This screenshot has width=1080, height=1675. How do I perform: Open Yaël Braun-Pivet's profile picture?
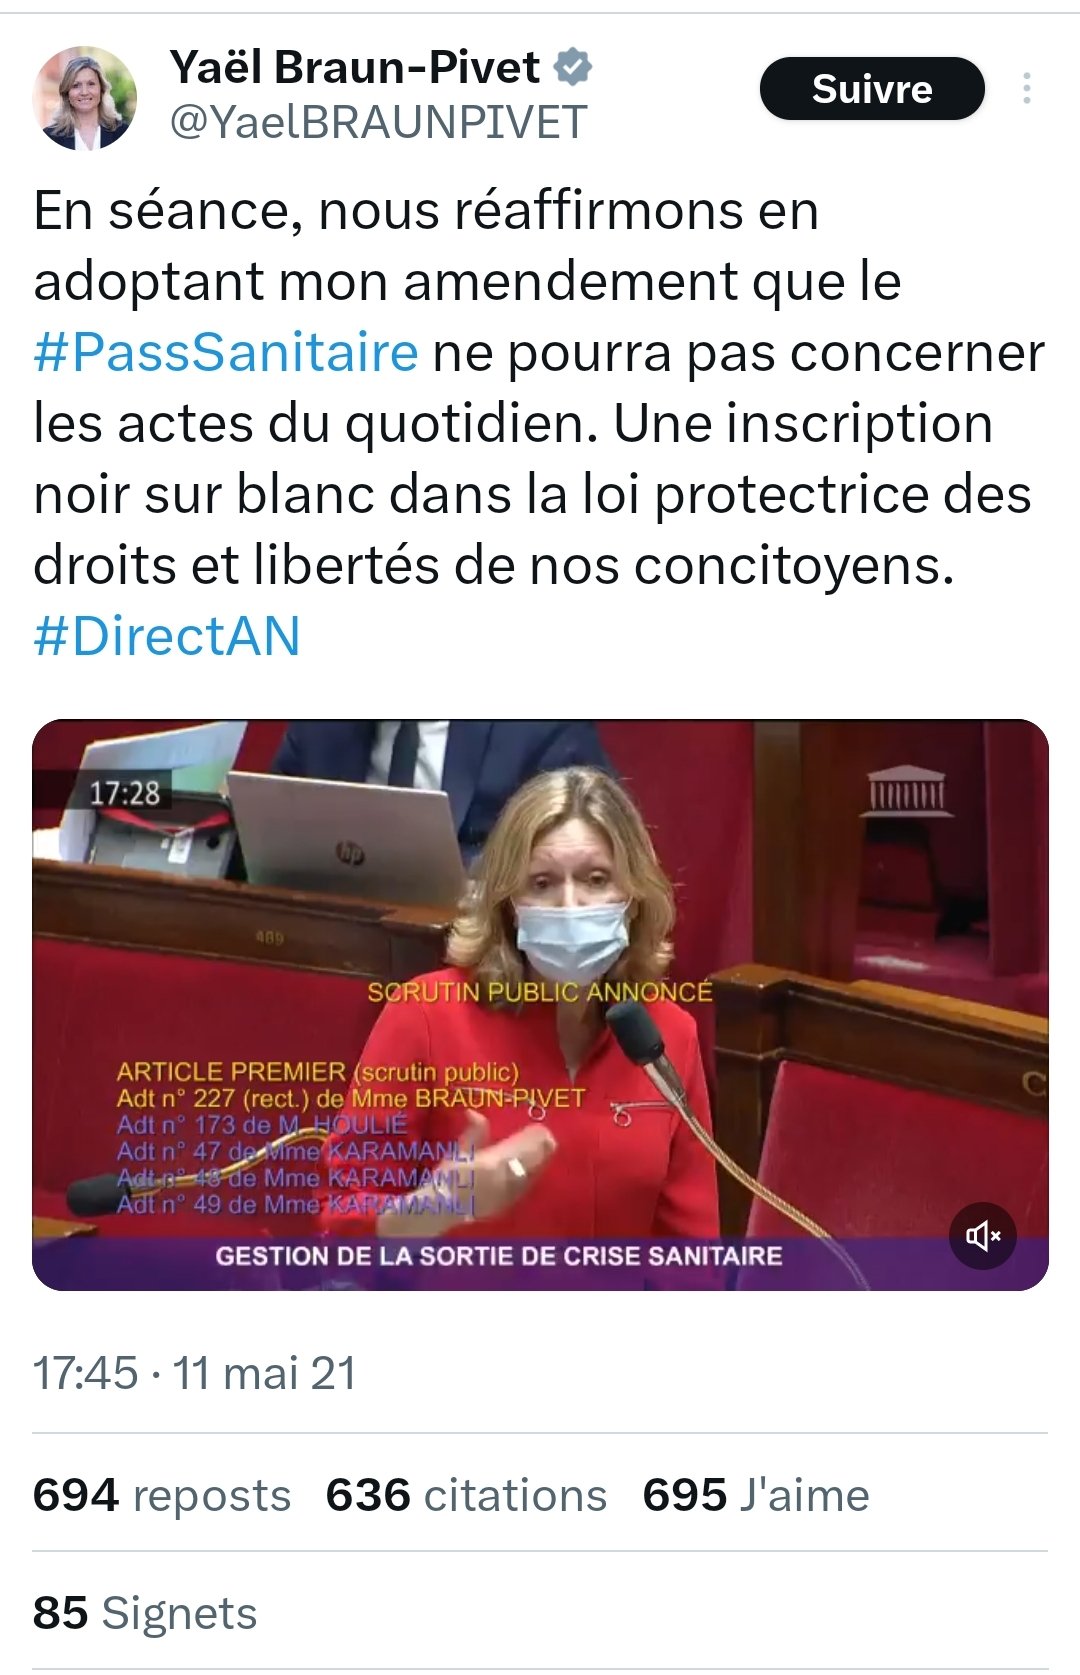[85, 98]
